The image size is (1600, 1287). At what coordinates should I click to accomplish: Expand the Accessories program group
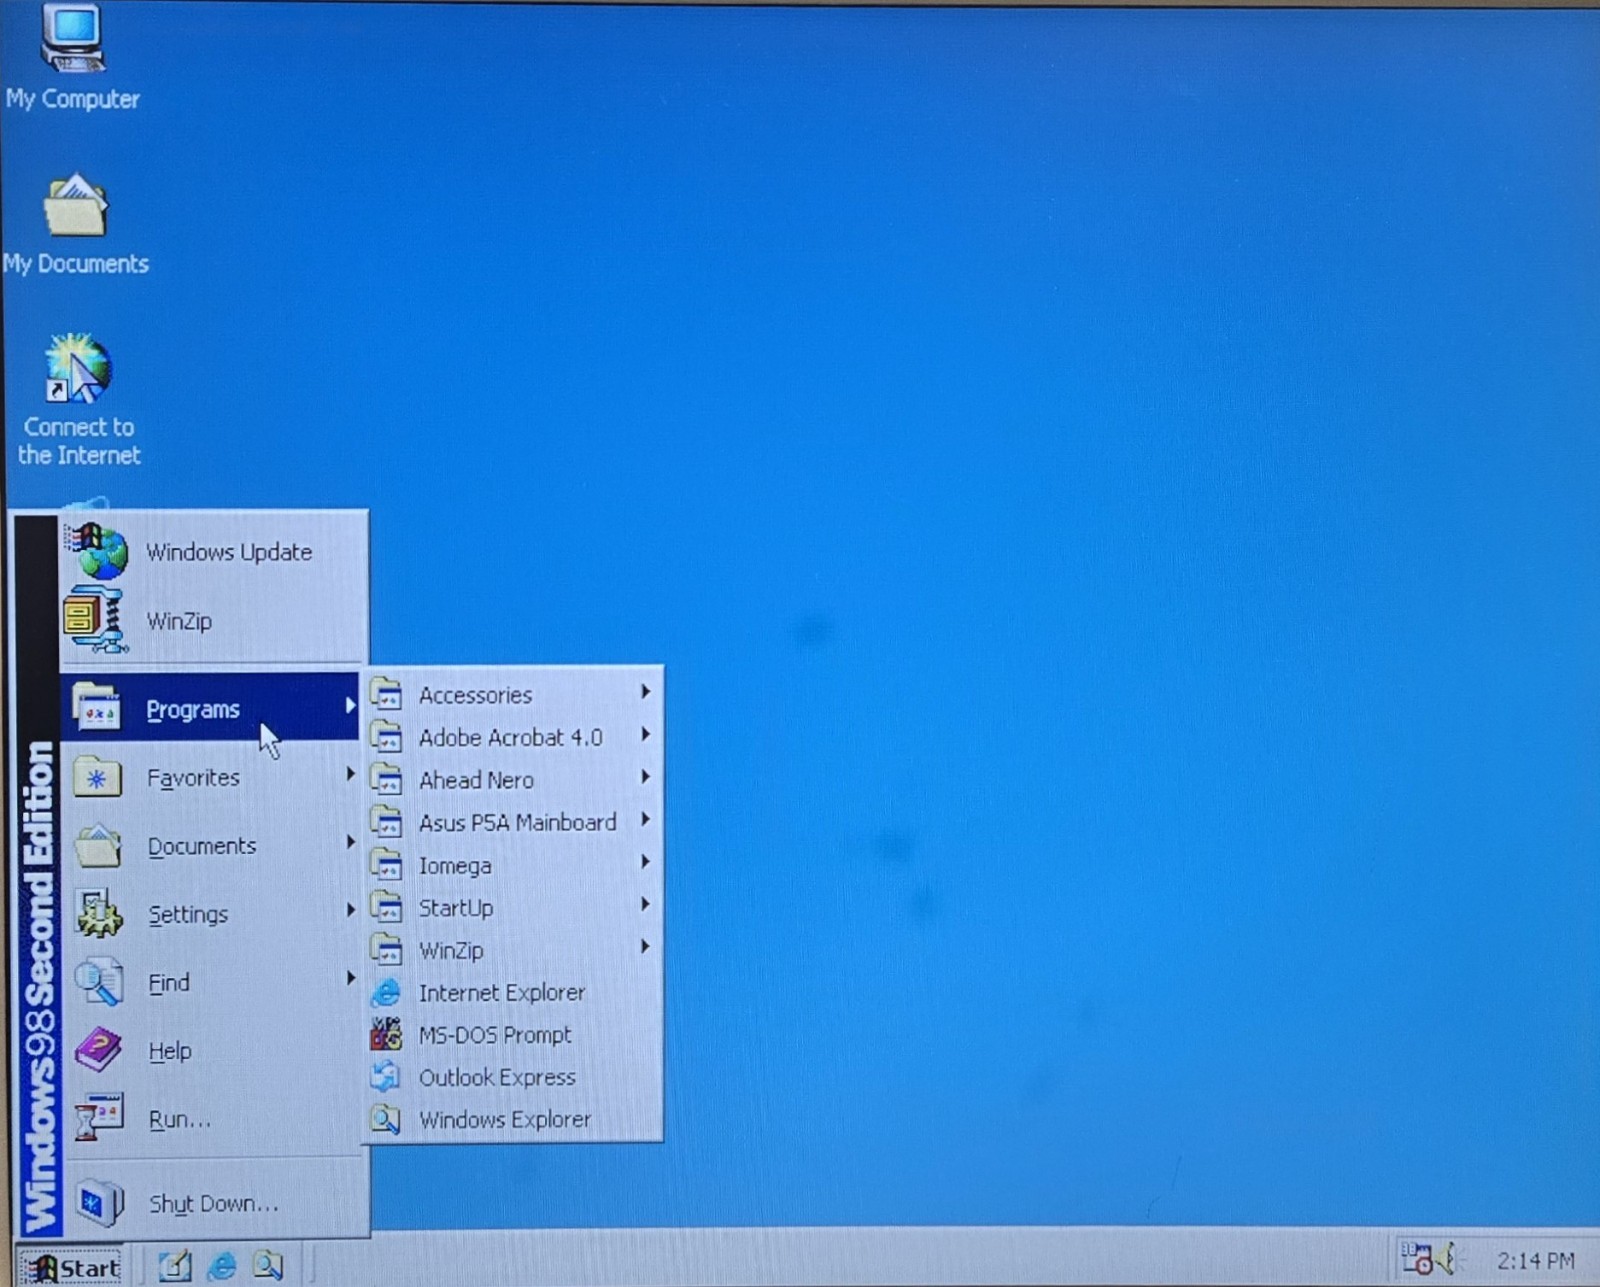(x=511, y=694)
